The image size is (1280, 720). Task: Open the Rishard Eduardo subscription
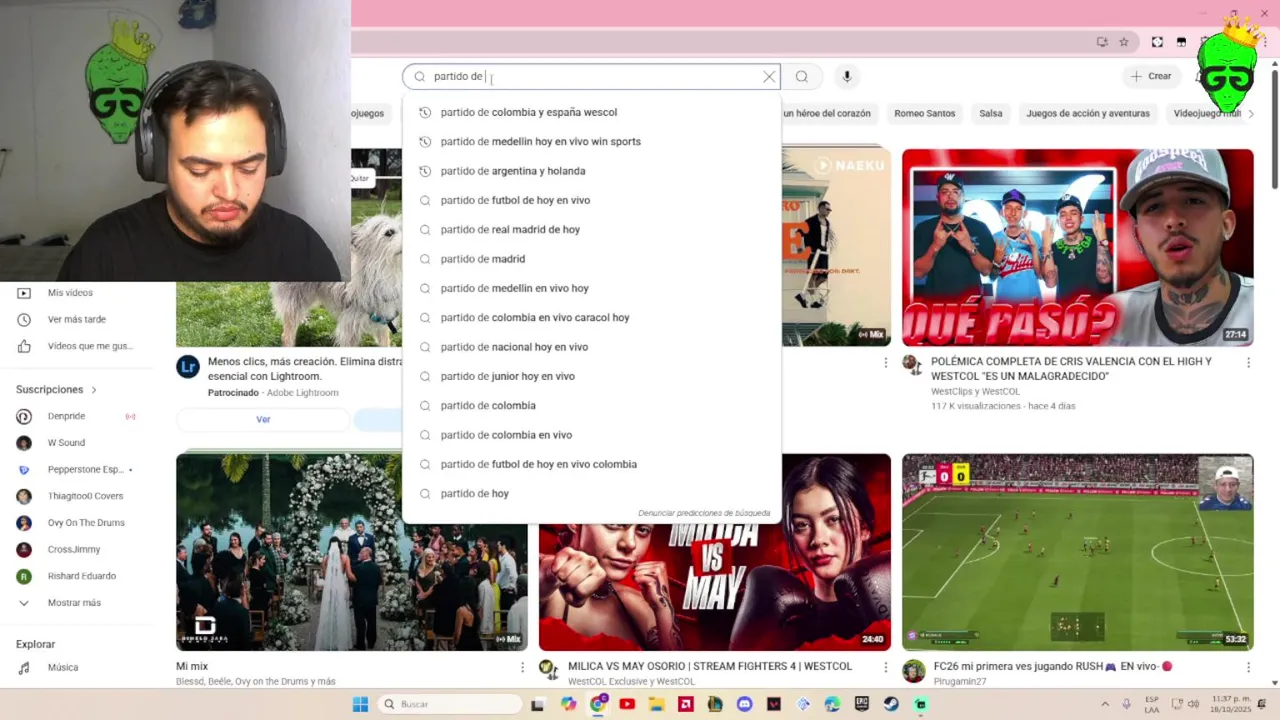(81, 576)
